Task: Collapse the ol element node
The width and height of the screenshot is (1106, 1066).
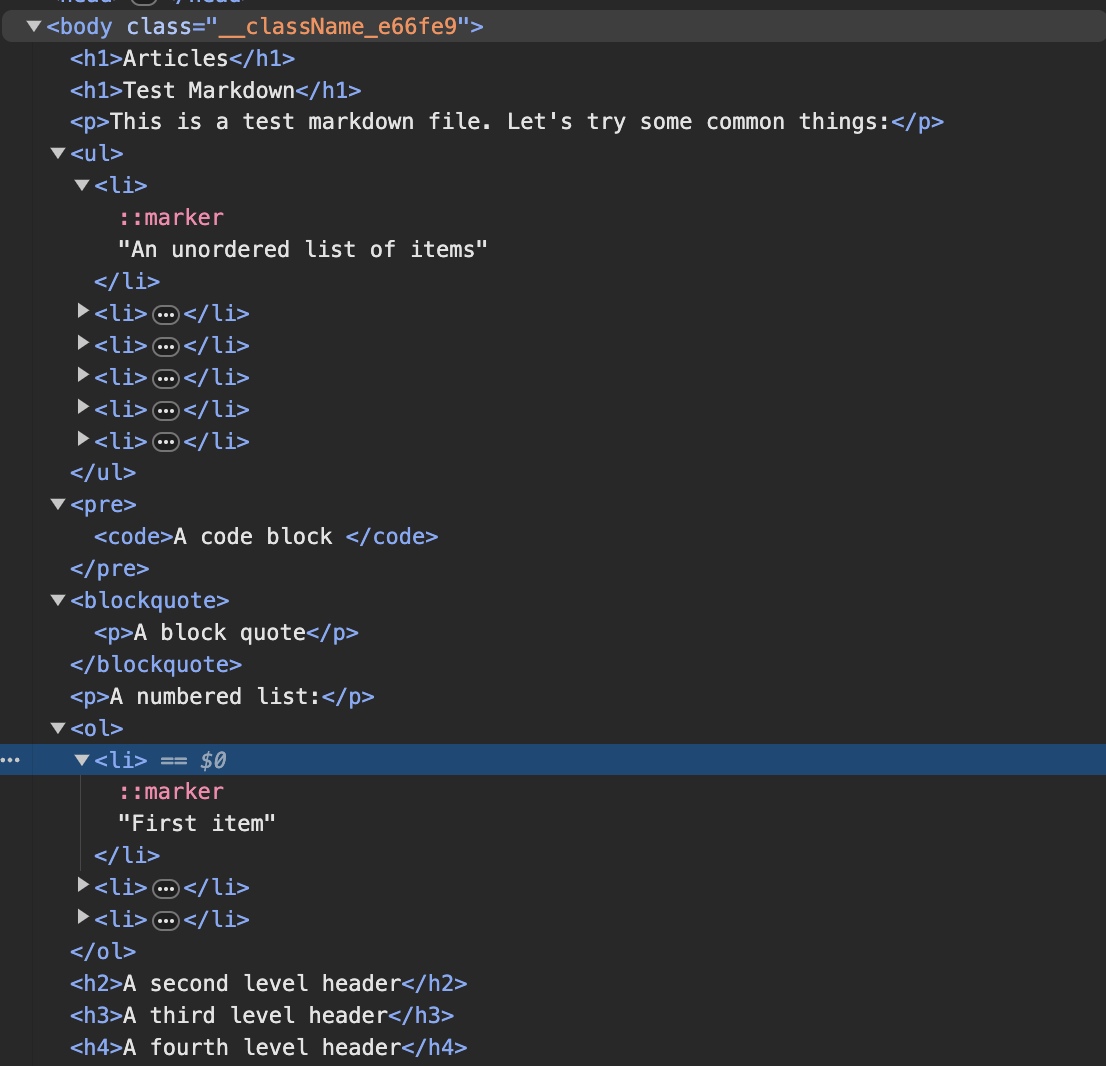Action: point(58,727)
